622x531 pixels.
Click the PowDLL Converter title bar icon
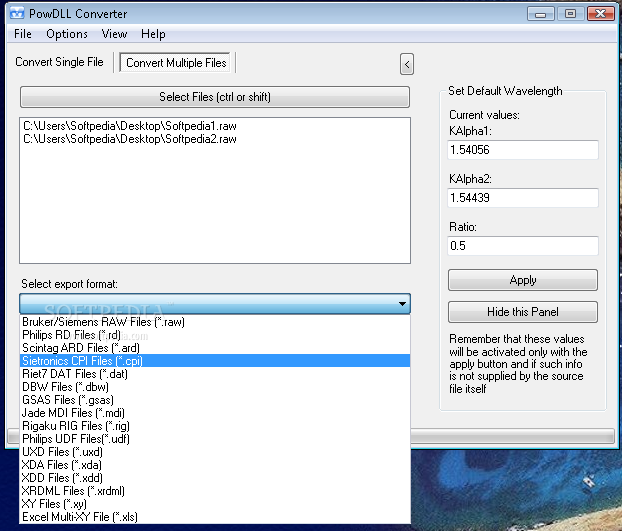coord(17,13)
